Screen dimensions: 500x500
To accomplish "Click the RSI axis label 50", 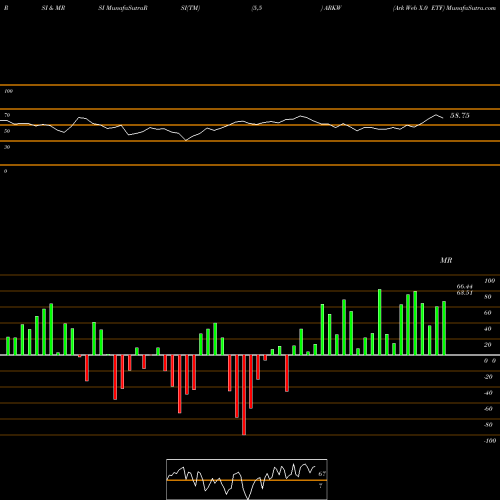I will [7, 131].
